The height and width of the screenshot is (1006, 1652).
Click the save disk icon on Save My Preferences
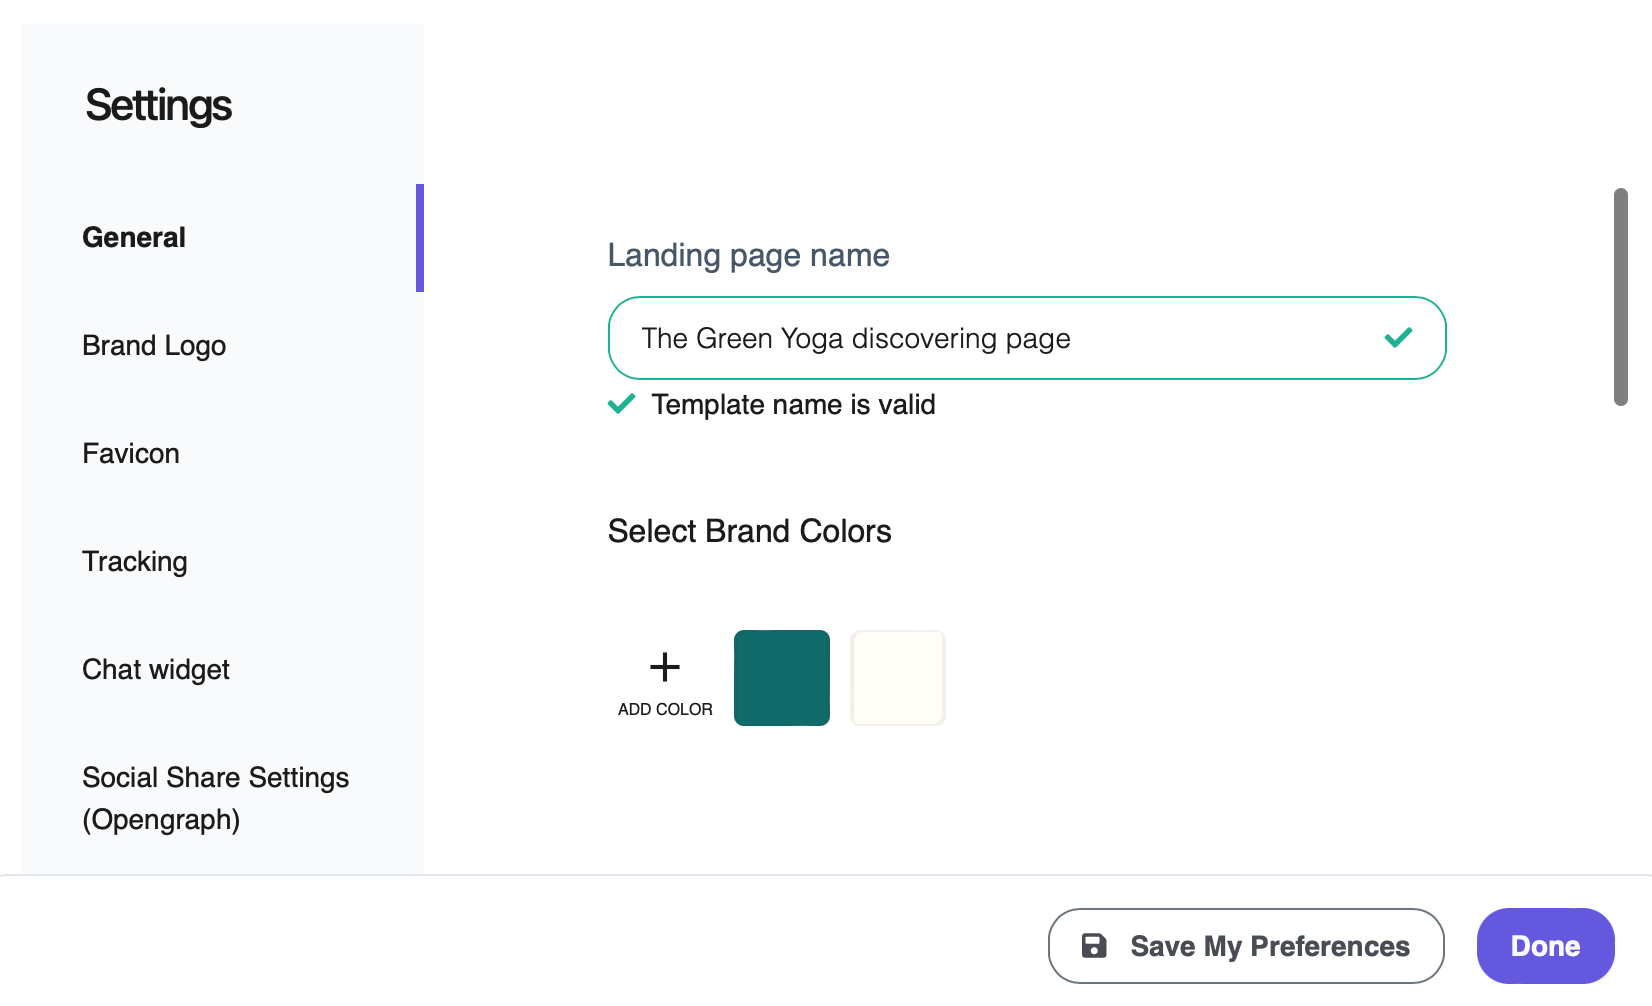click(1095, 946)
